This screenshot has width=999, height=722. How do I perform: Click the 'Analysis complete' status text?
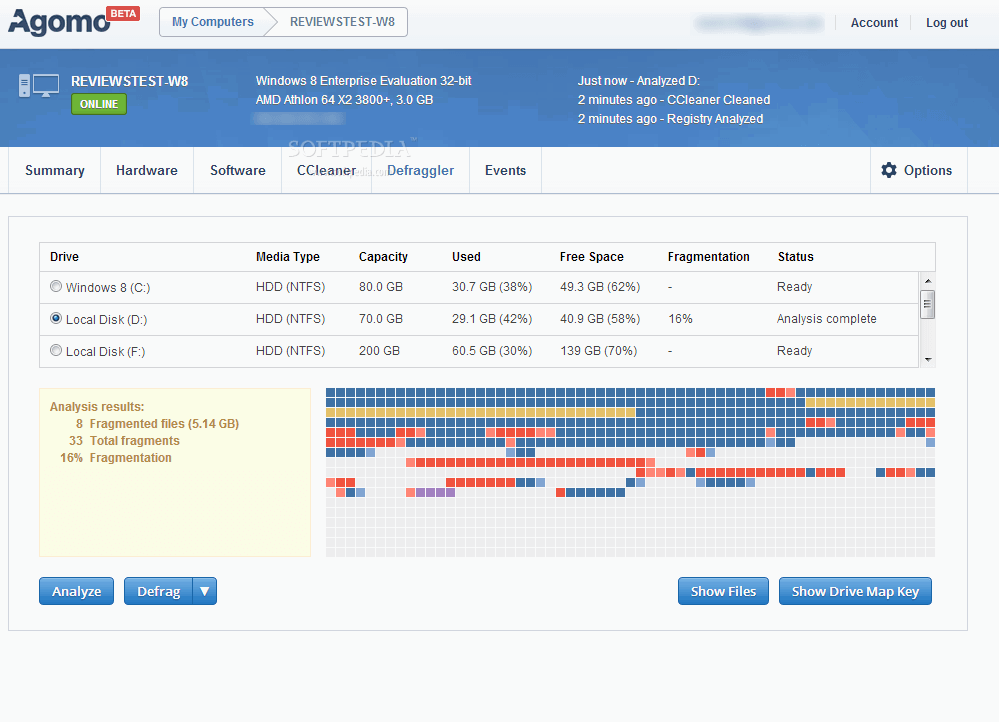[x=826, y=319]
